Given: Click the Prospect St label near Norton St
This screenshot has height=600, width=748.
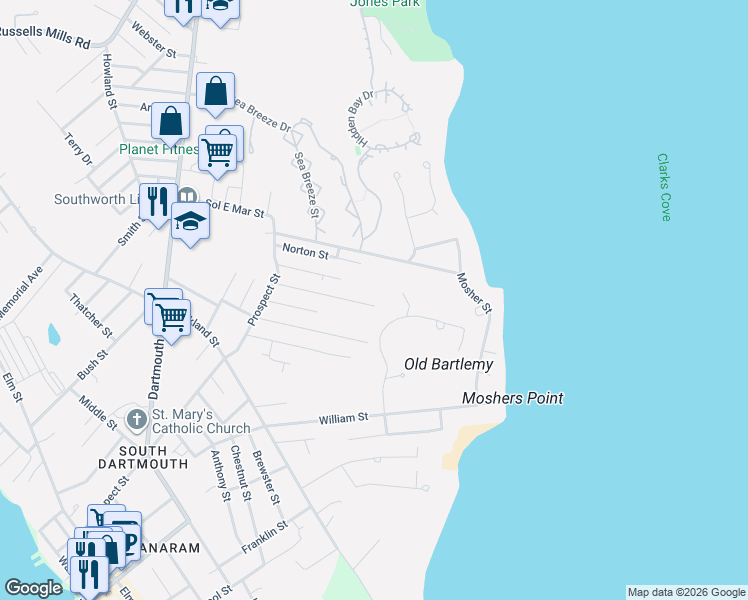Looking at the screenshot, I should click(x=264, y=300).
